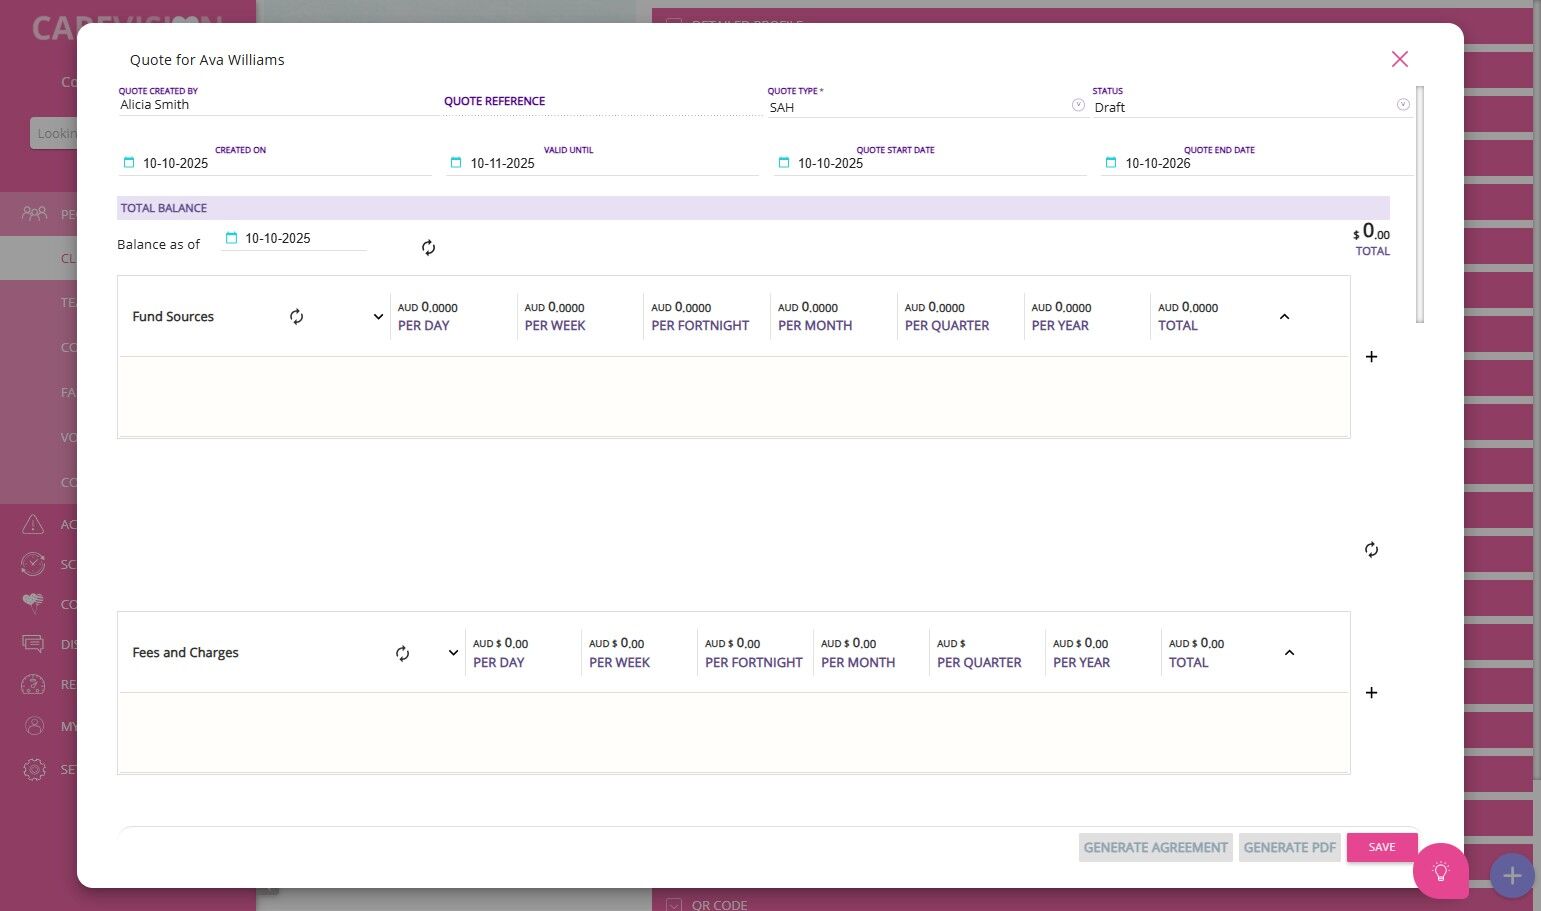The width and height of the screenshot is (1541, 911).
Task: Expand the Fees and Charges dropdown chevron
Action: (453, 653)
